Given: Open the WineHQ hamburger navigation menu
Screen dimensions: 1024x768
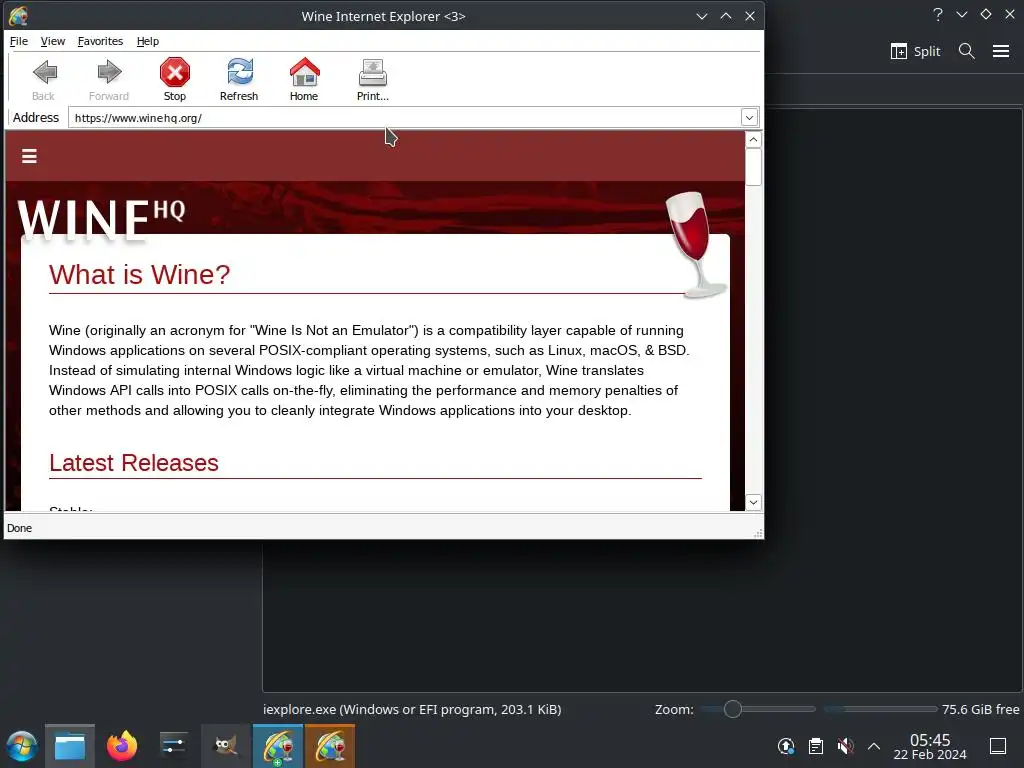Looking at the screenshot, I should coord(29,156).
